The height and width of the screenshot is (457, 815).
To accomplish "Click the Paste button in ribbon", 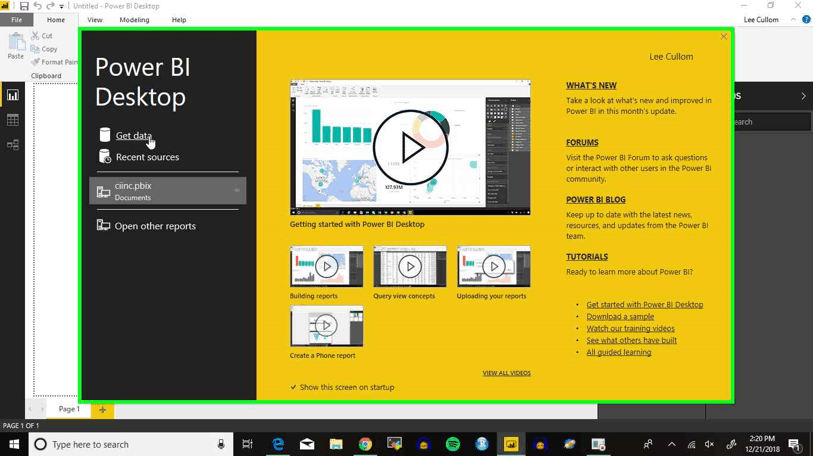I will (16, 46).
